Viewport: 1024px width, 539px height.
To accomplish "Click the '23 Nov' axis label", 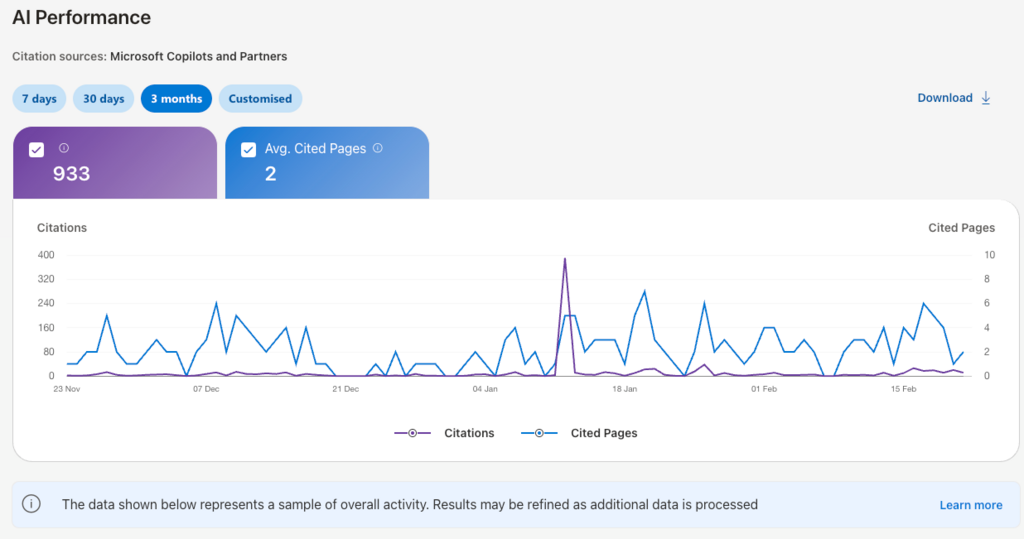I will (67, 389).
